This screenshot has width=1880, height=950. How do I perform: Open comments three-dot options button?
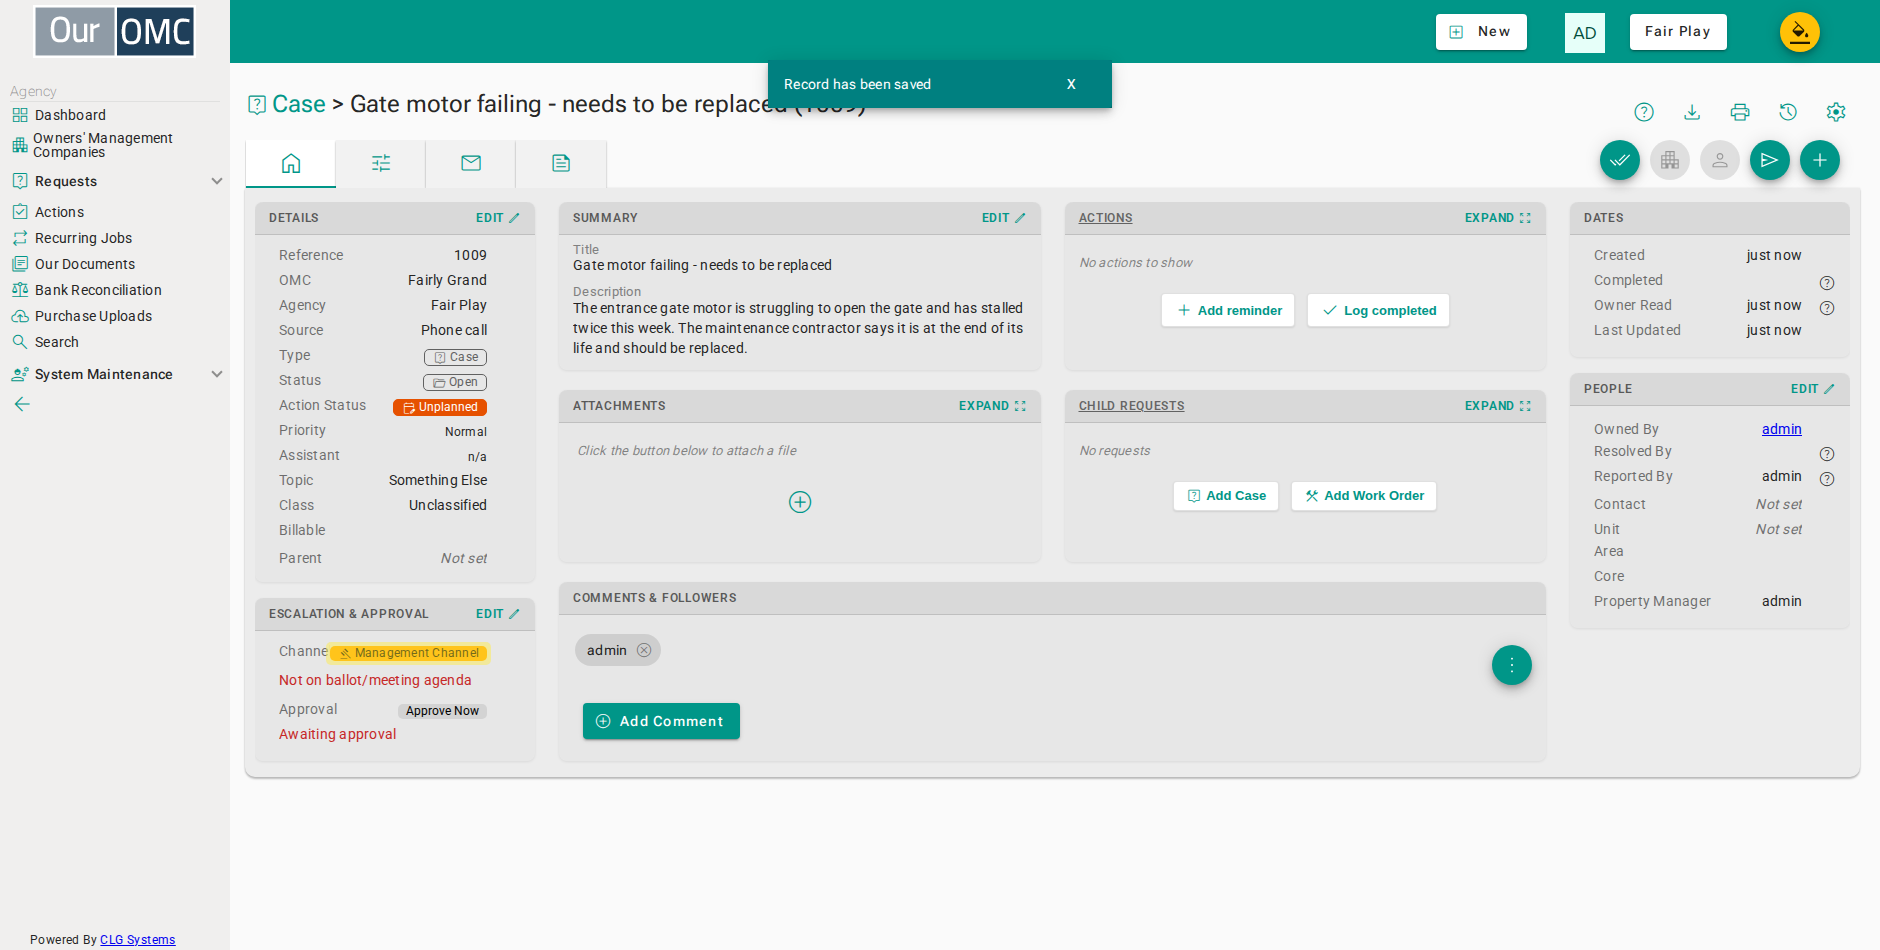click(x=1512, y=665)
